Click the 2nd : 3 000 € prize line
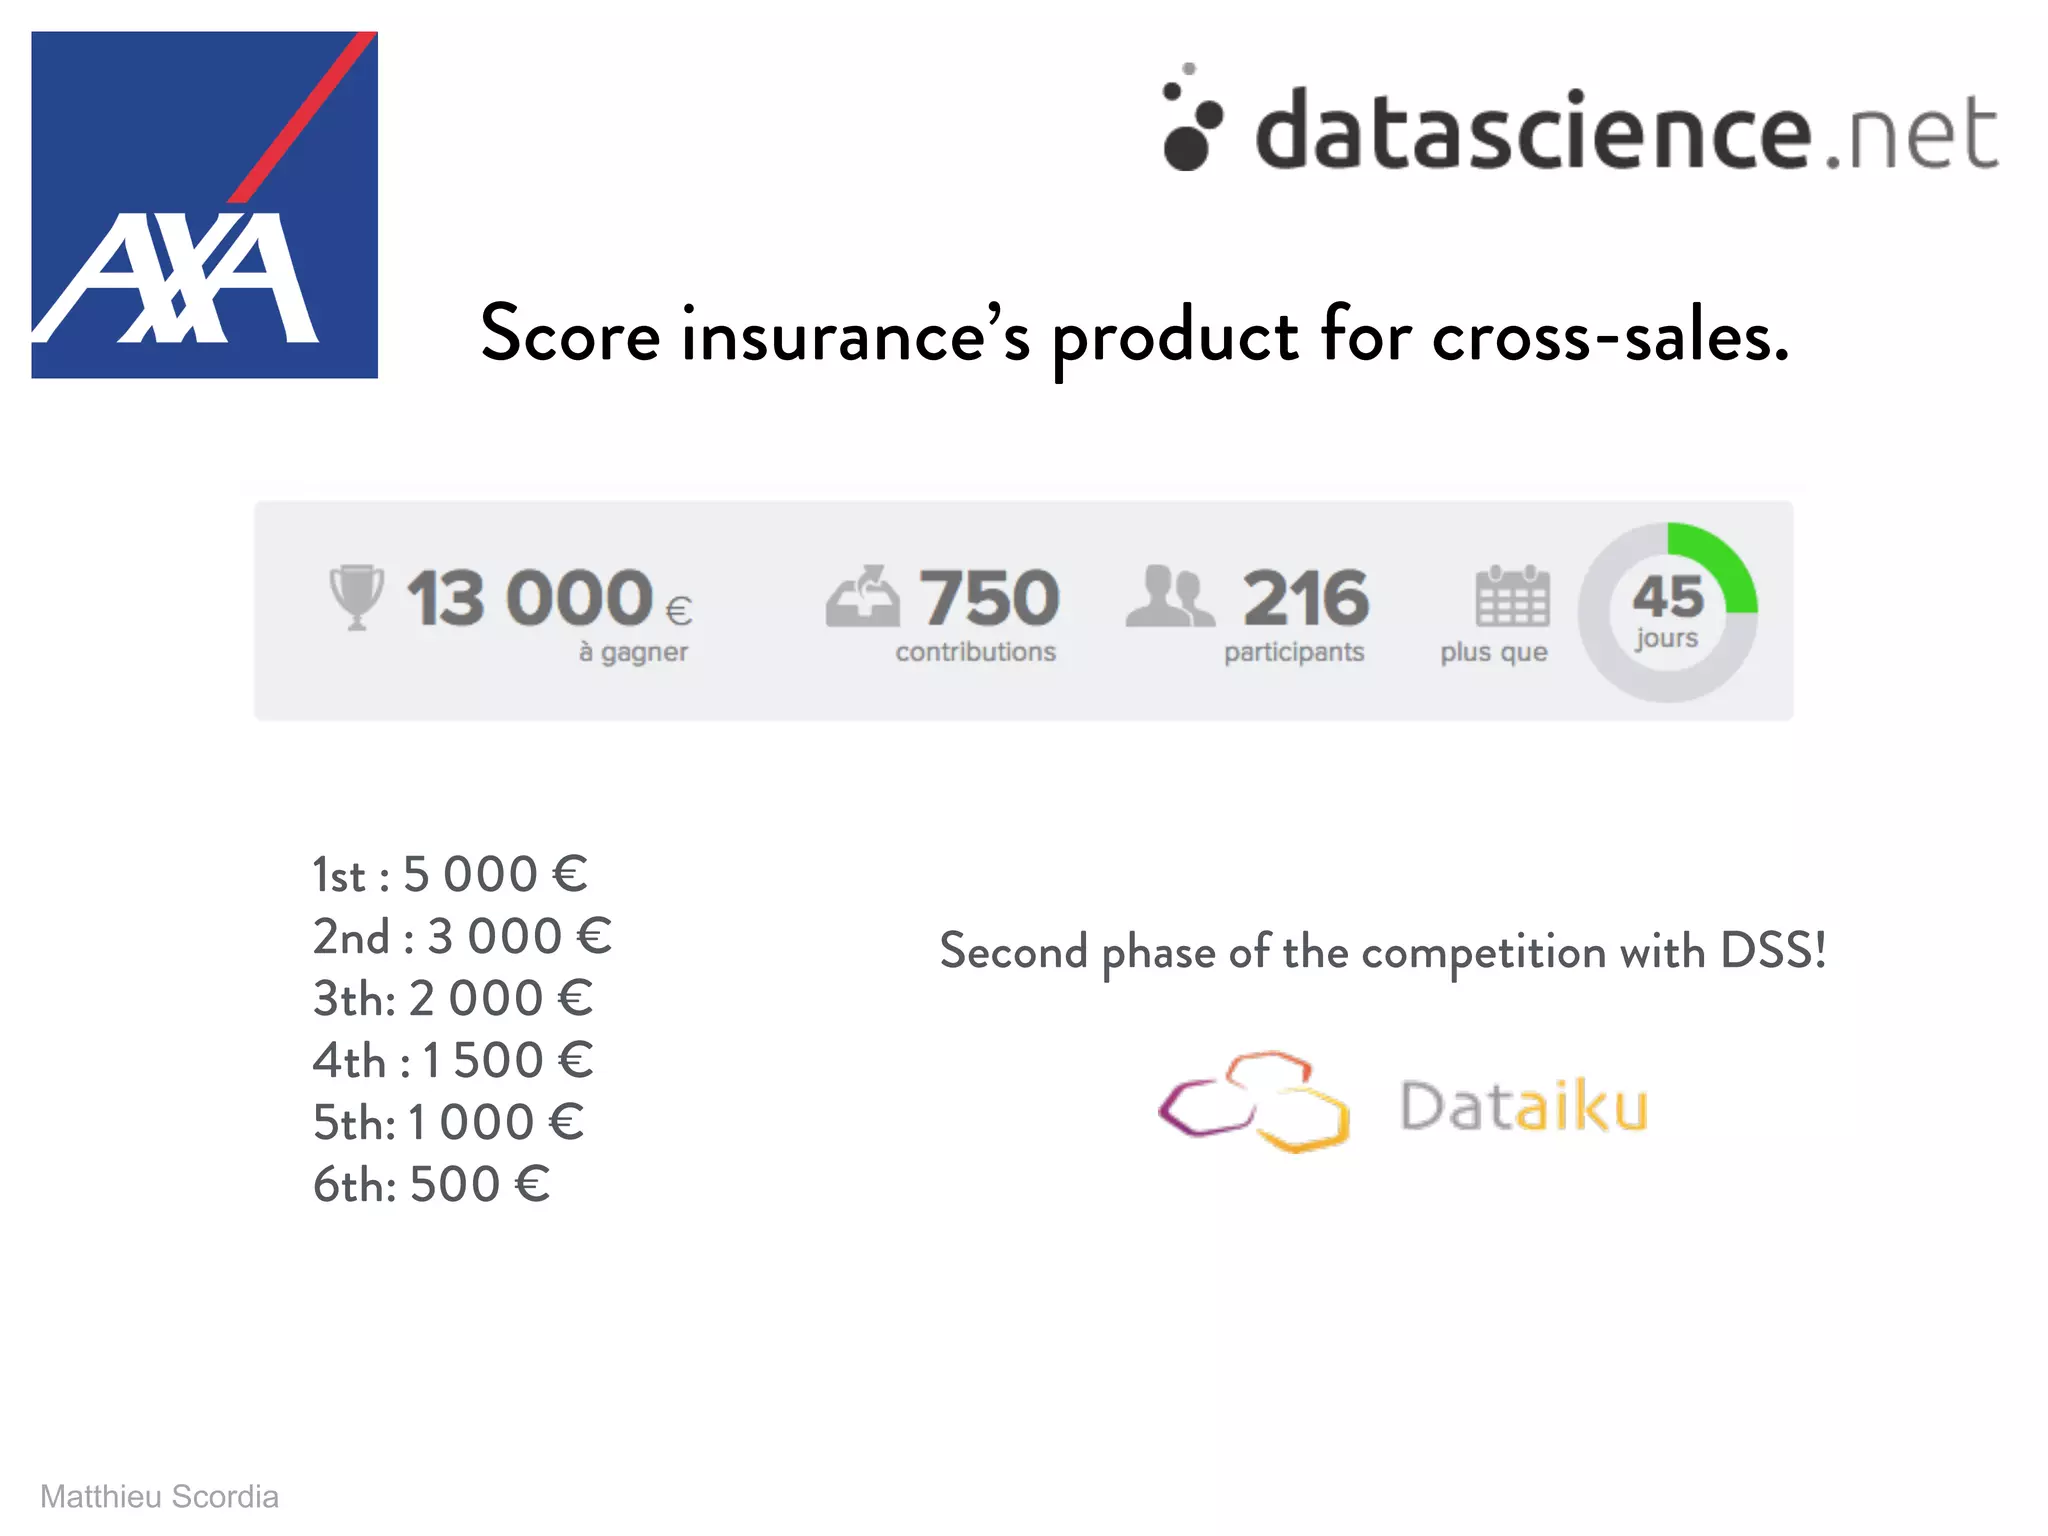The width and height of the screenshot is (2048, 1536). tap(462, 937)
